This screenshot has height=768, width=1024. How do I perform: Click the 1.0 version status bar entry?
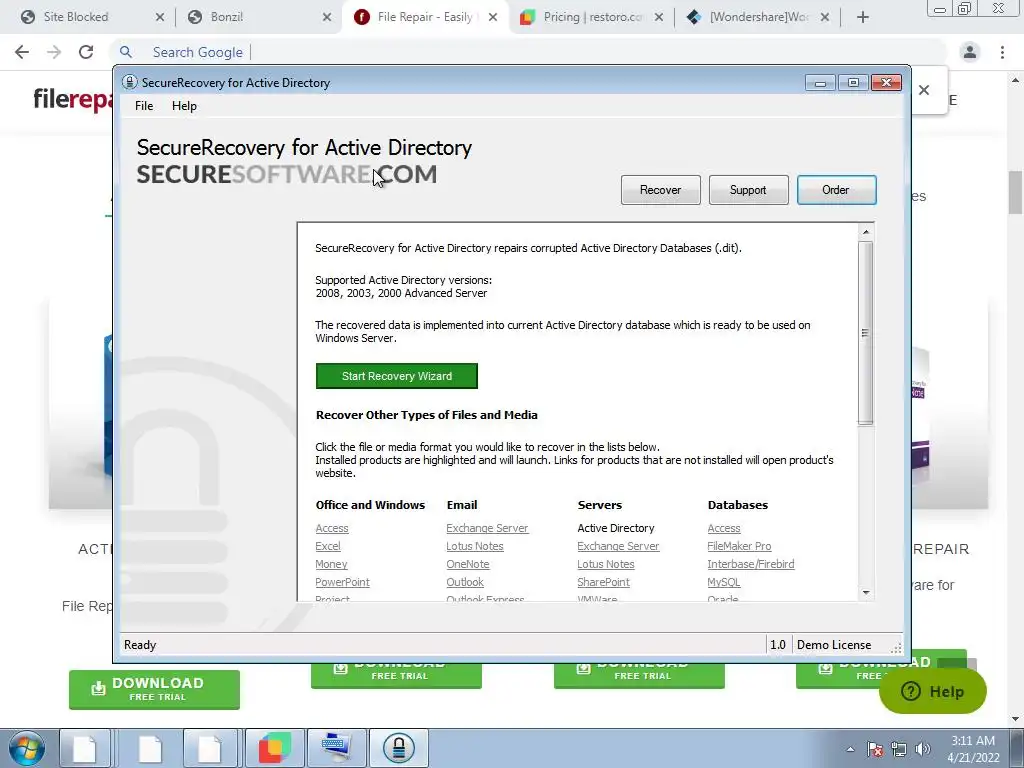coord(778,645)
